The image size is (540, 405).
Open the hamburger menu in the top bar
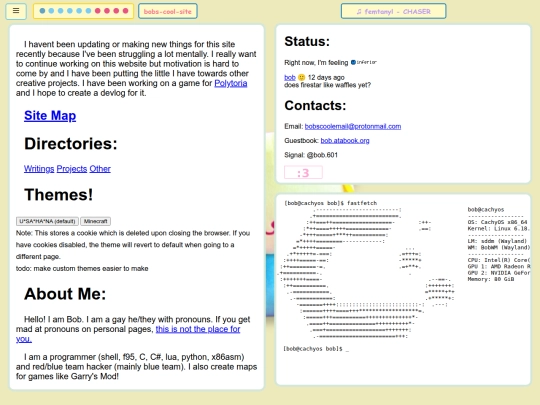[x=16, y=11]
